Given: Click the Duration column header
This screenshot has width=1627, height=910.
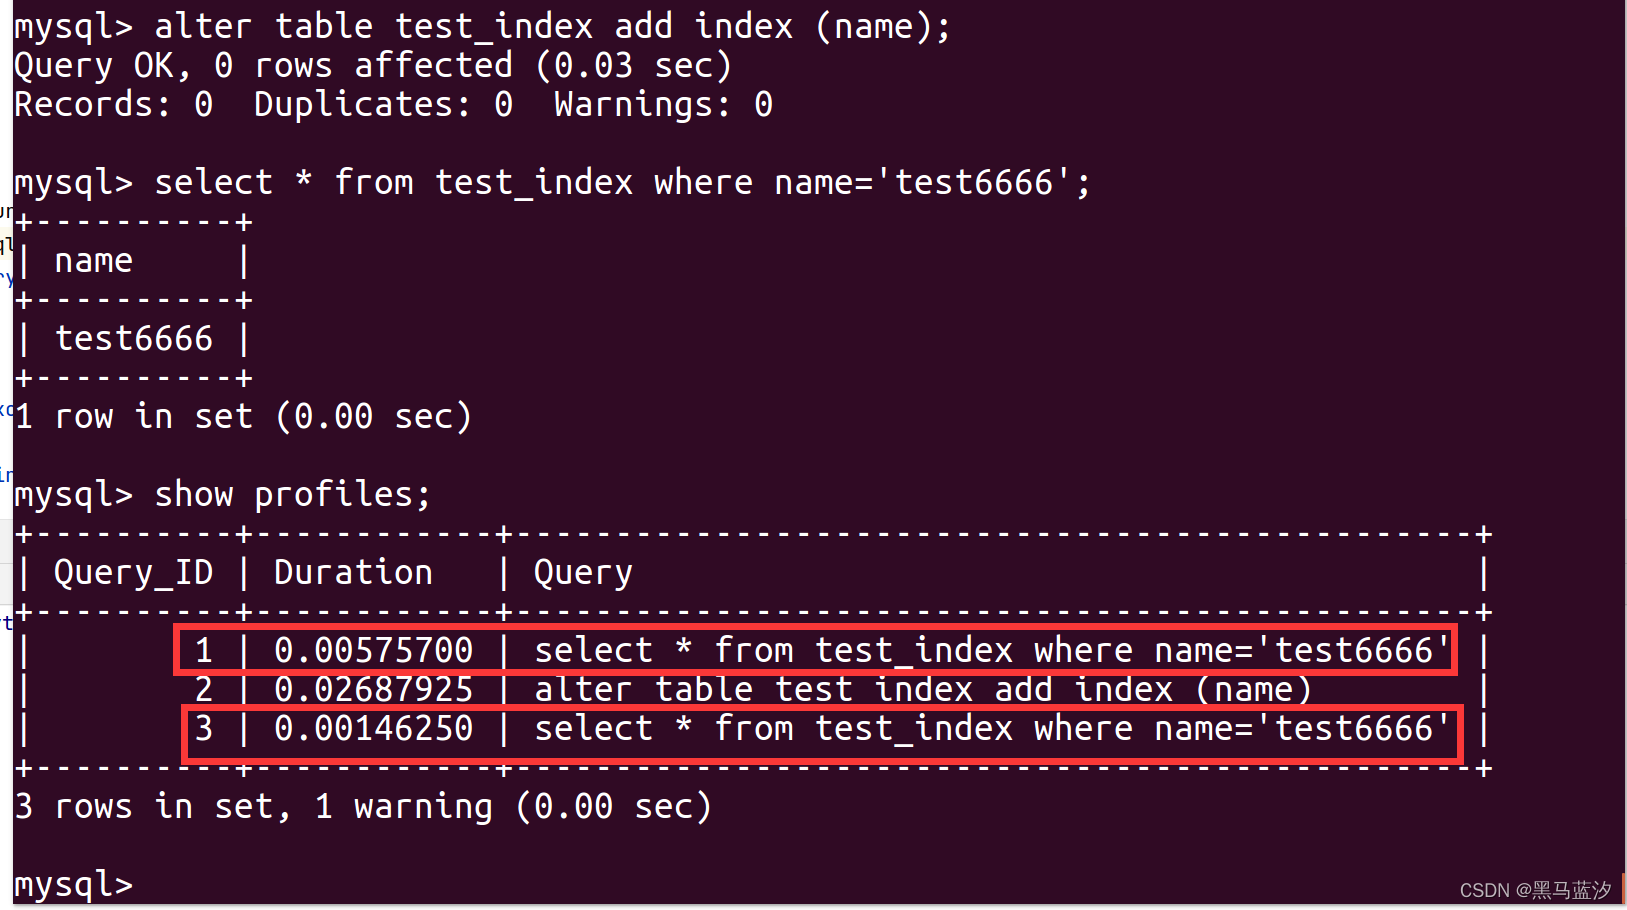Looking at the screenshot, I should click(x=353, y=572).
